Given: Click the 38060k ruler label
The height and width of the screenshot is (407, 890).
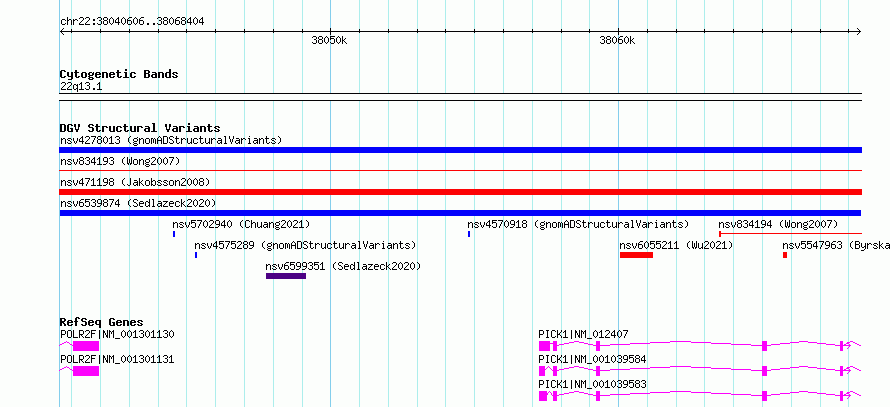Looking at the screenshot, I should 617,40.
